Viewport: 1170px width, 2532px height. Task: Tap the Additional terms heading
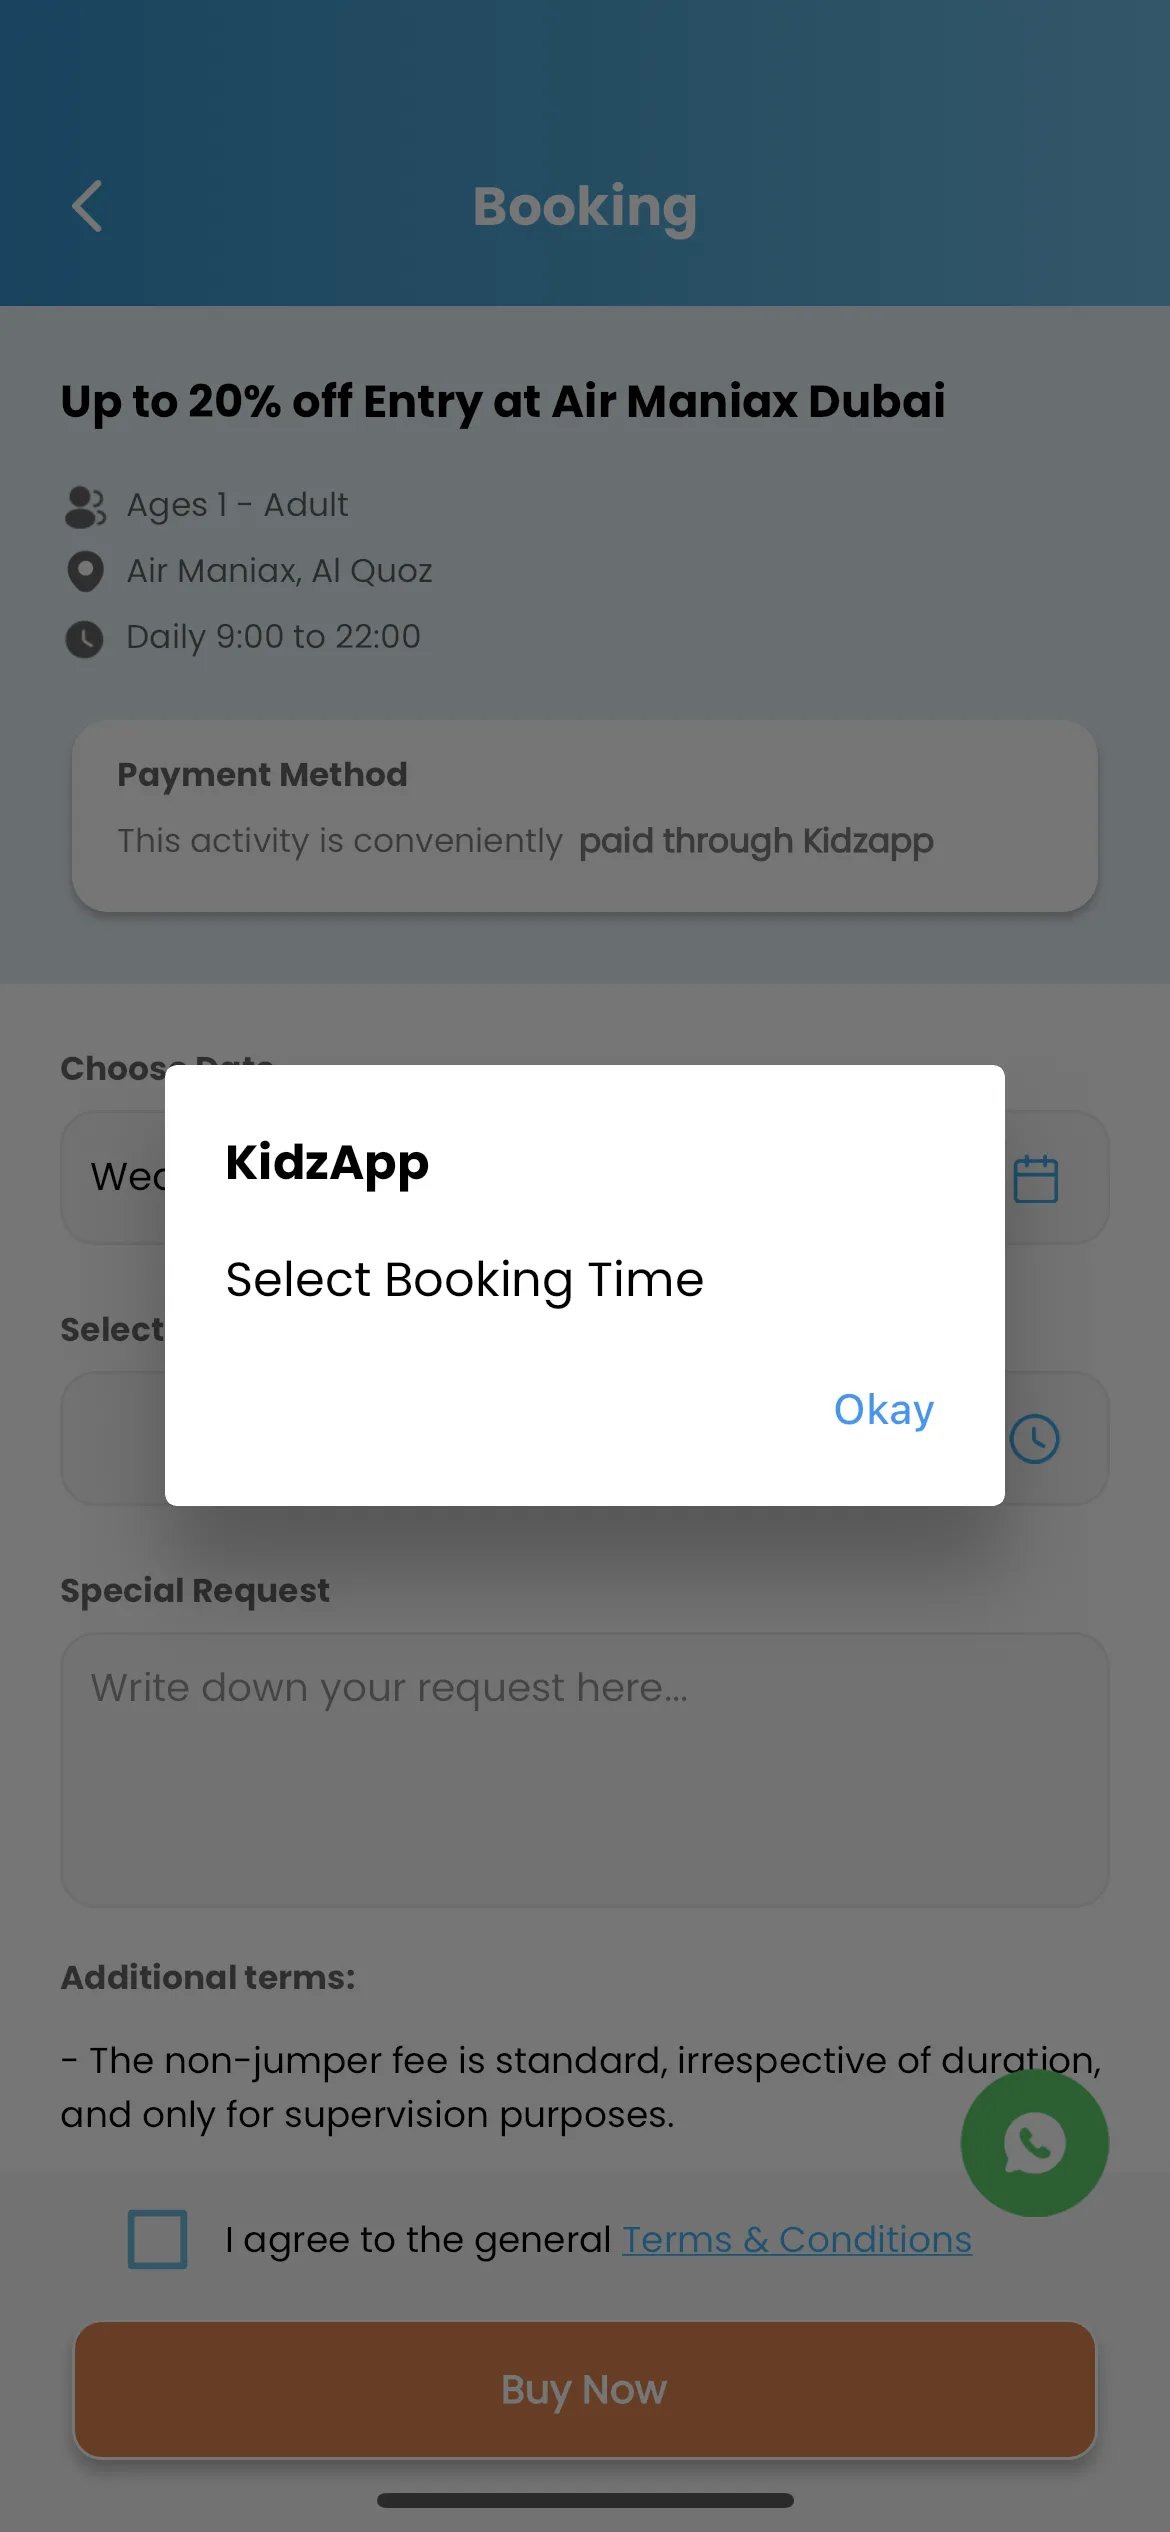pyautogui.click(x=208, y=1977)
